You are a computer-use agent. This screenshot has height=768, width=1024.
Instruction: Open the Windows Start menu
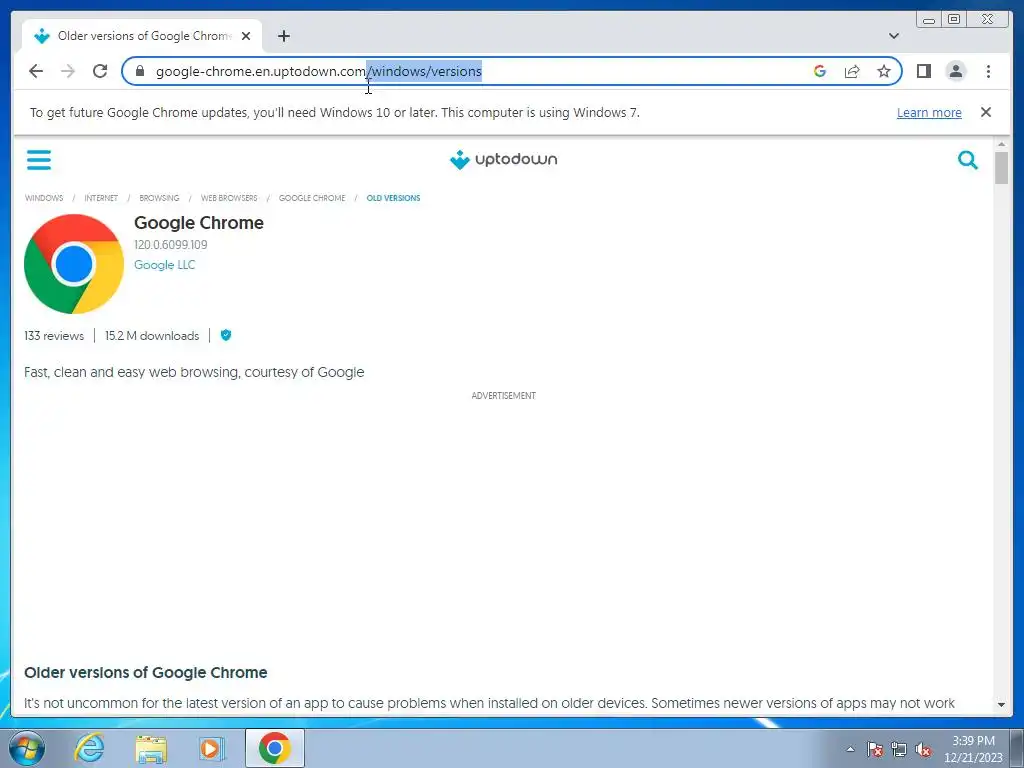27,748
